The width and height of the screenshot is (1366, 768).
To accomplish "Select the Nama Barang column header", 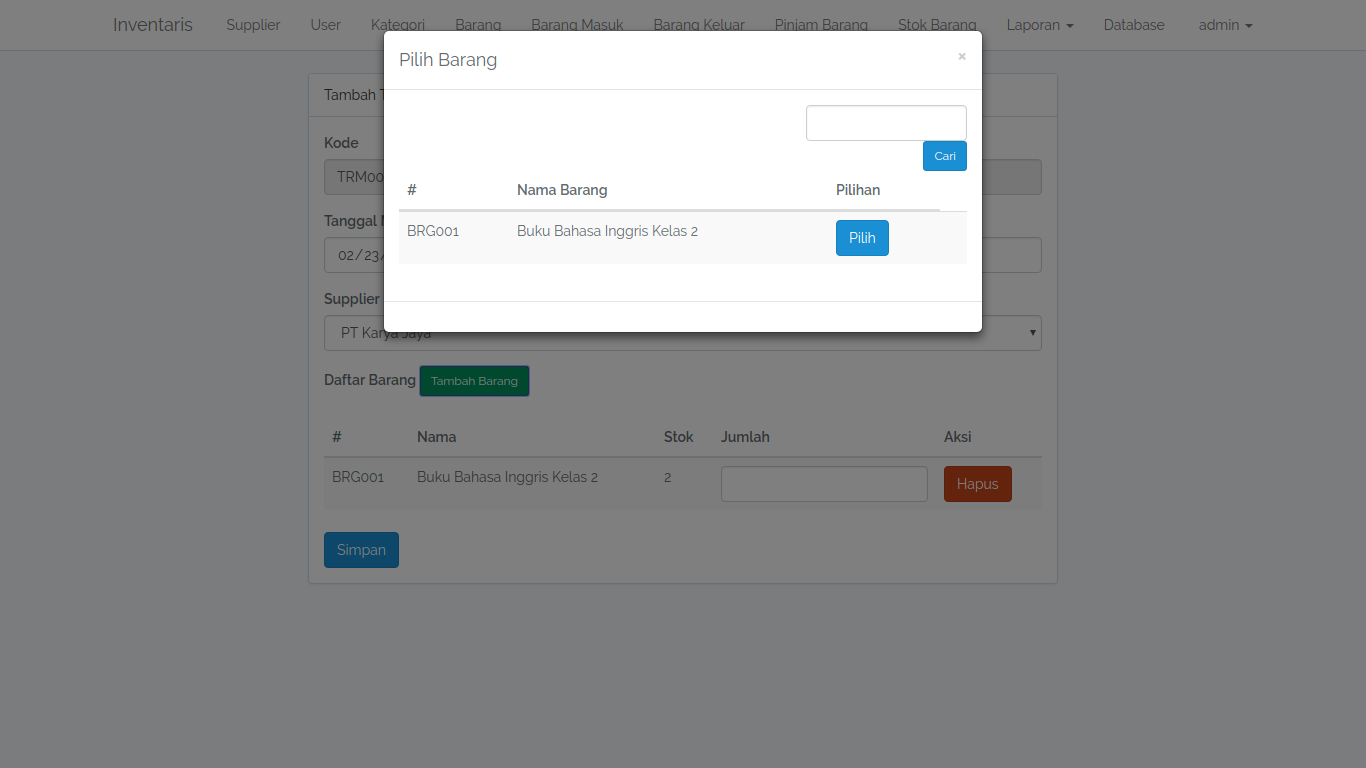I will tap(562, 190).
